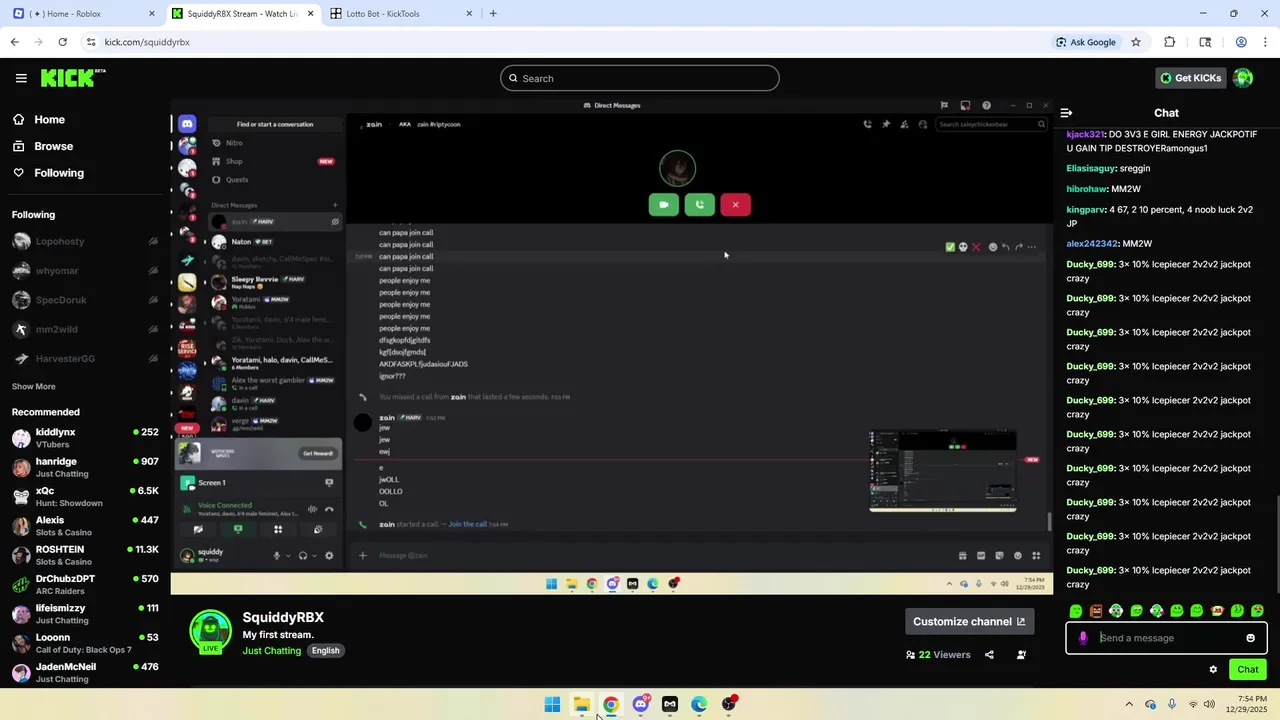Open the profile avatar menu beside Get KICKs
The image size is (1280, 720).
click(x=1243, y=78)
